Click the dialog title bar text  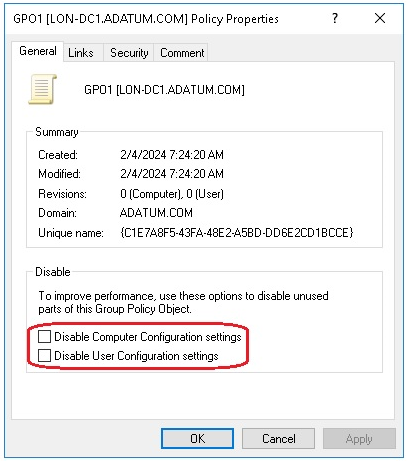point(146,19)
